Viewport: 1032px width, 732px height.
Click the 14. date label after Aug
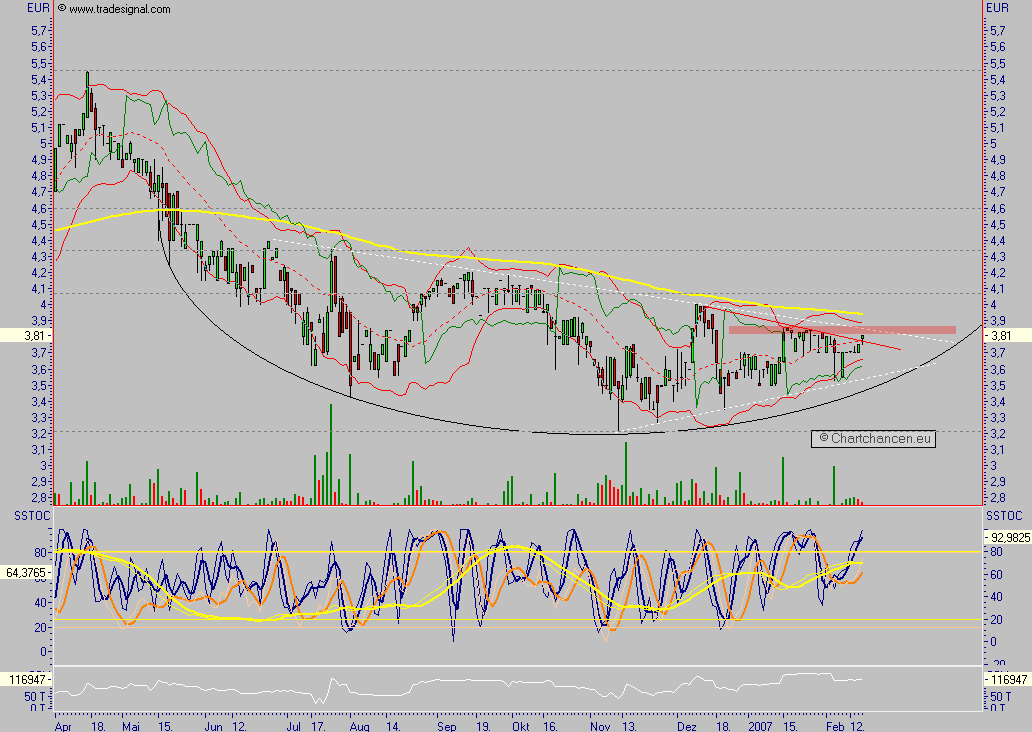point(393,726)
